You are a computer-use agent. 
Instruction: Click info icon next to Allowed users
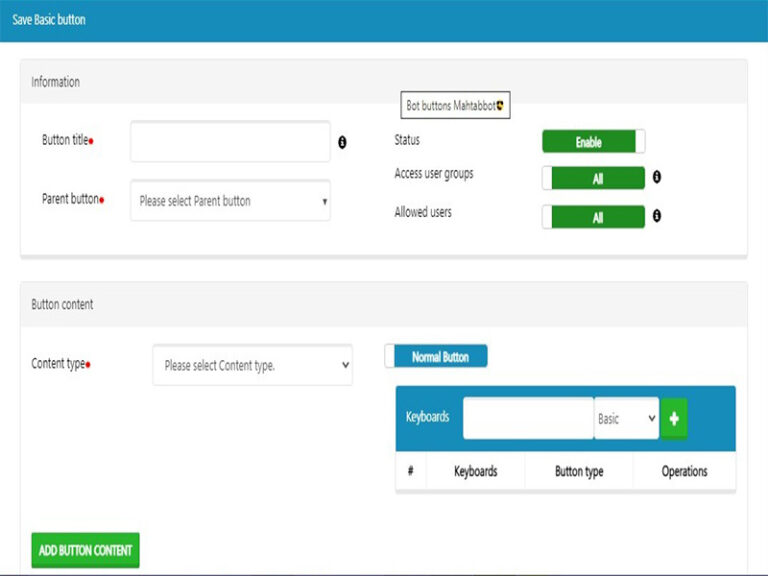click(x=657, y=215)
